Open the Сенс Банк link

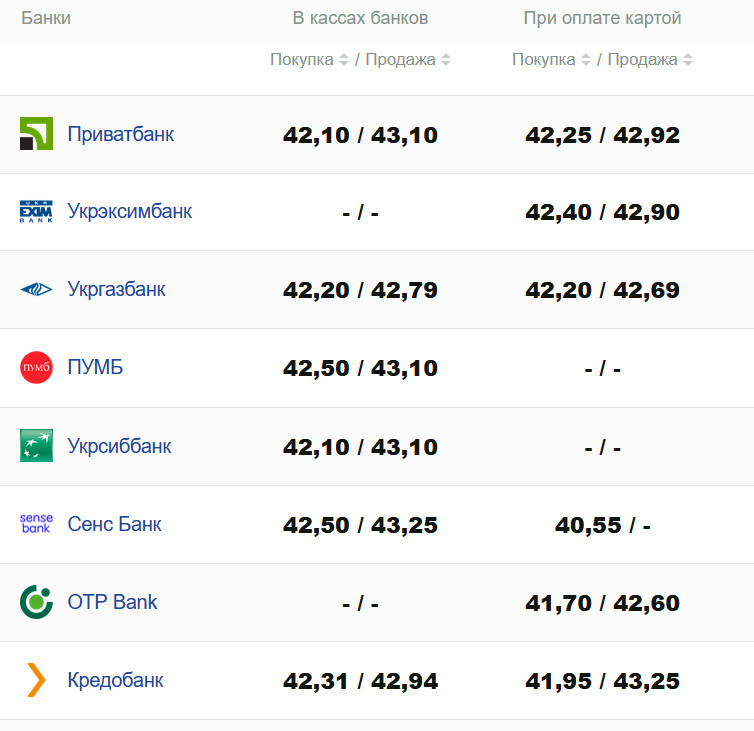114,524
